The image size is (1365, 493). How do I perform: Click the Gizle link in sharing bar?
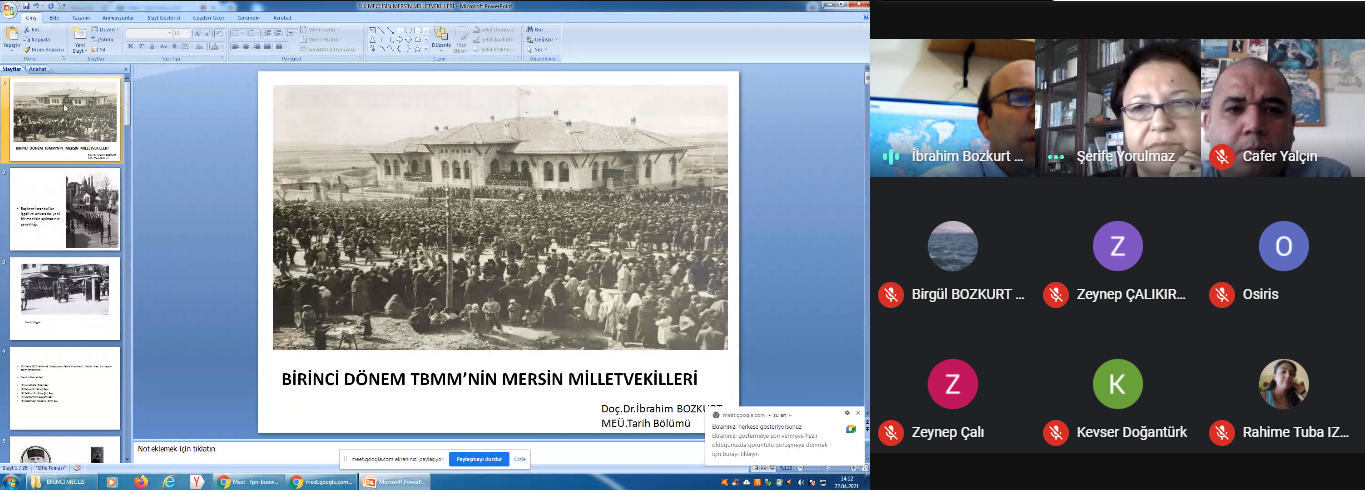[x=520, y=459]
